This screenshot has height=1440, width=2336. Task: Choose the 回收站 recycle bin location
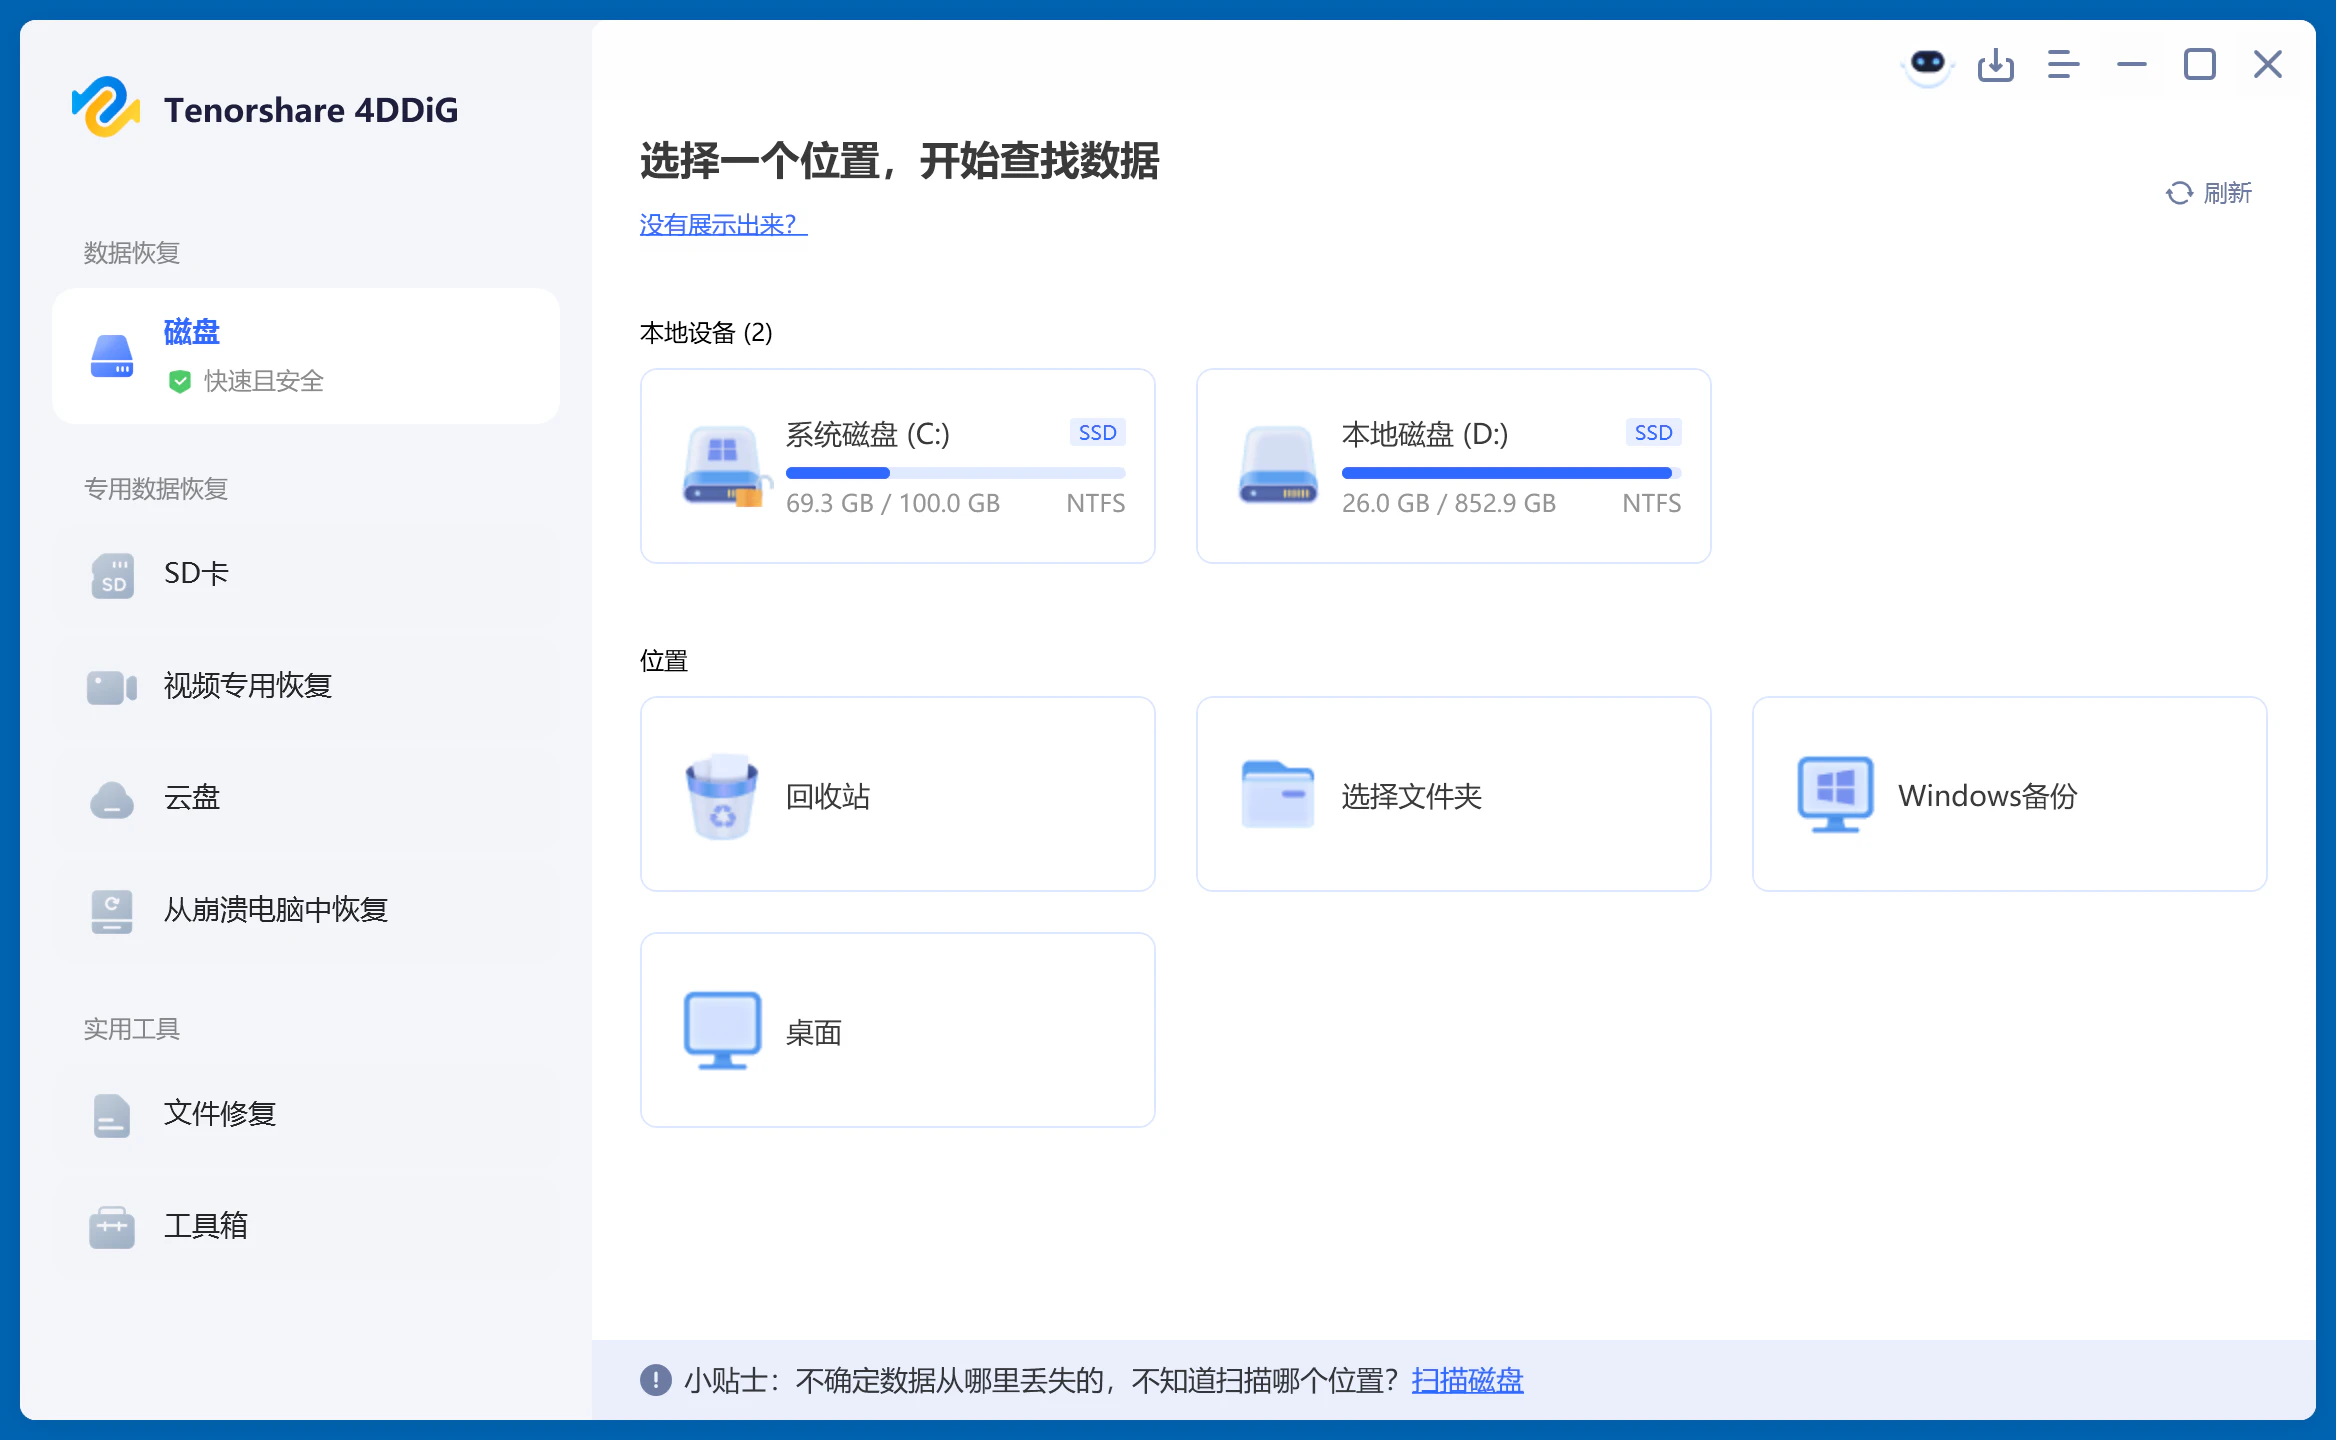tap(897, 795)
